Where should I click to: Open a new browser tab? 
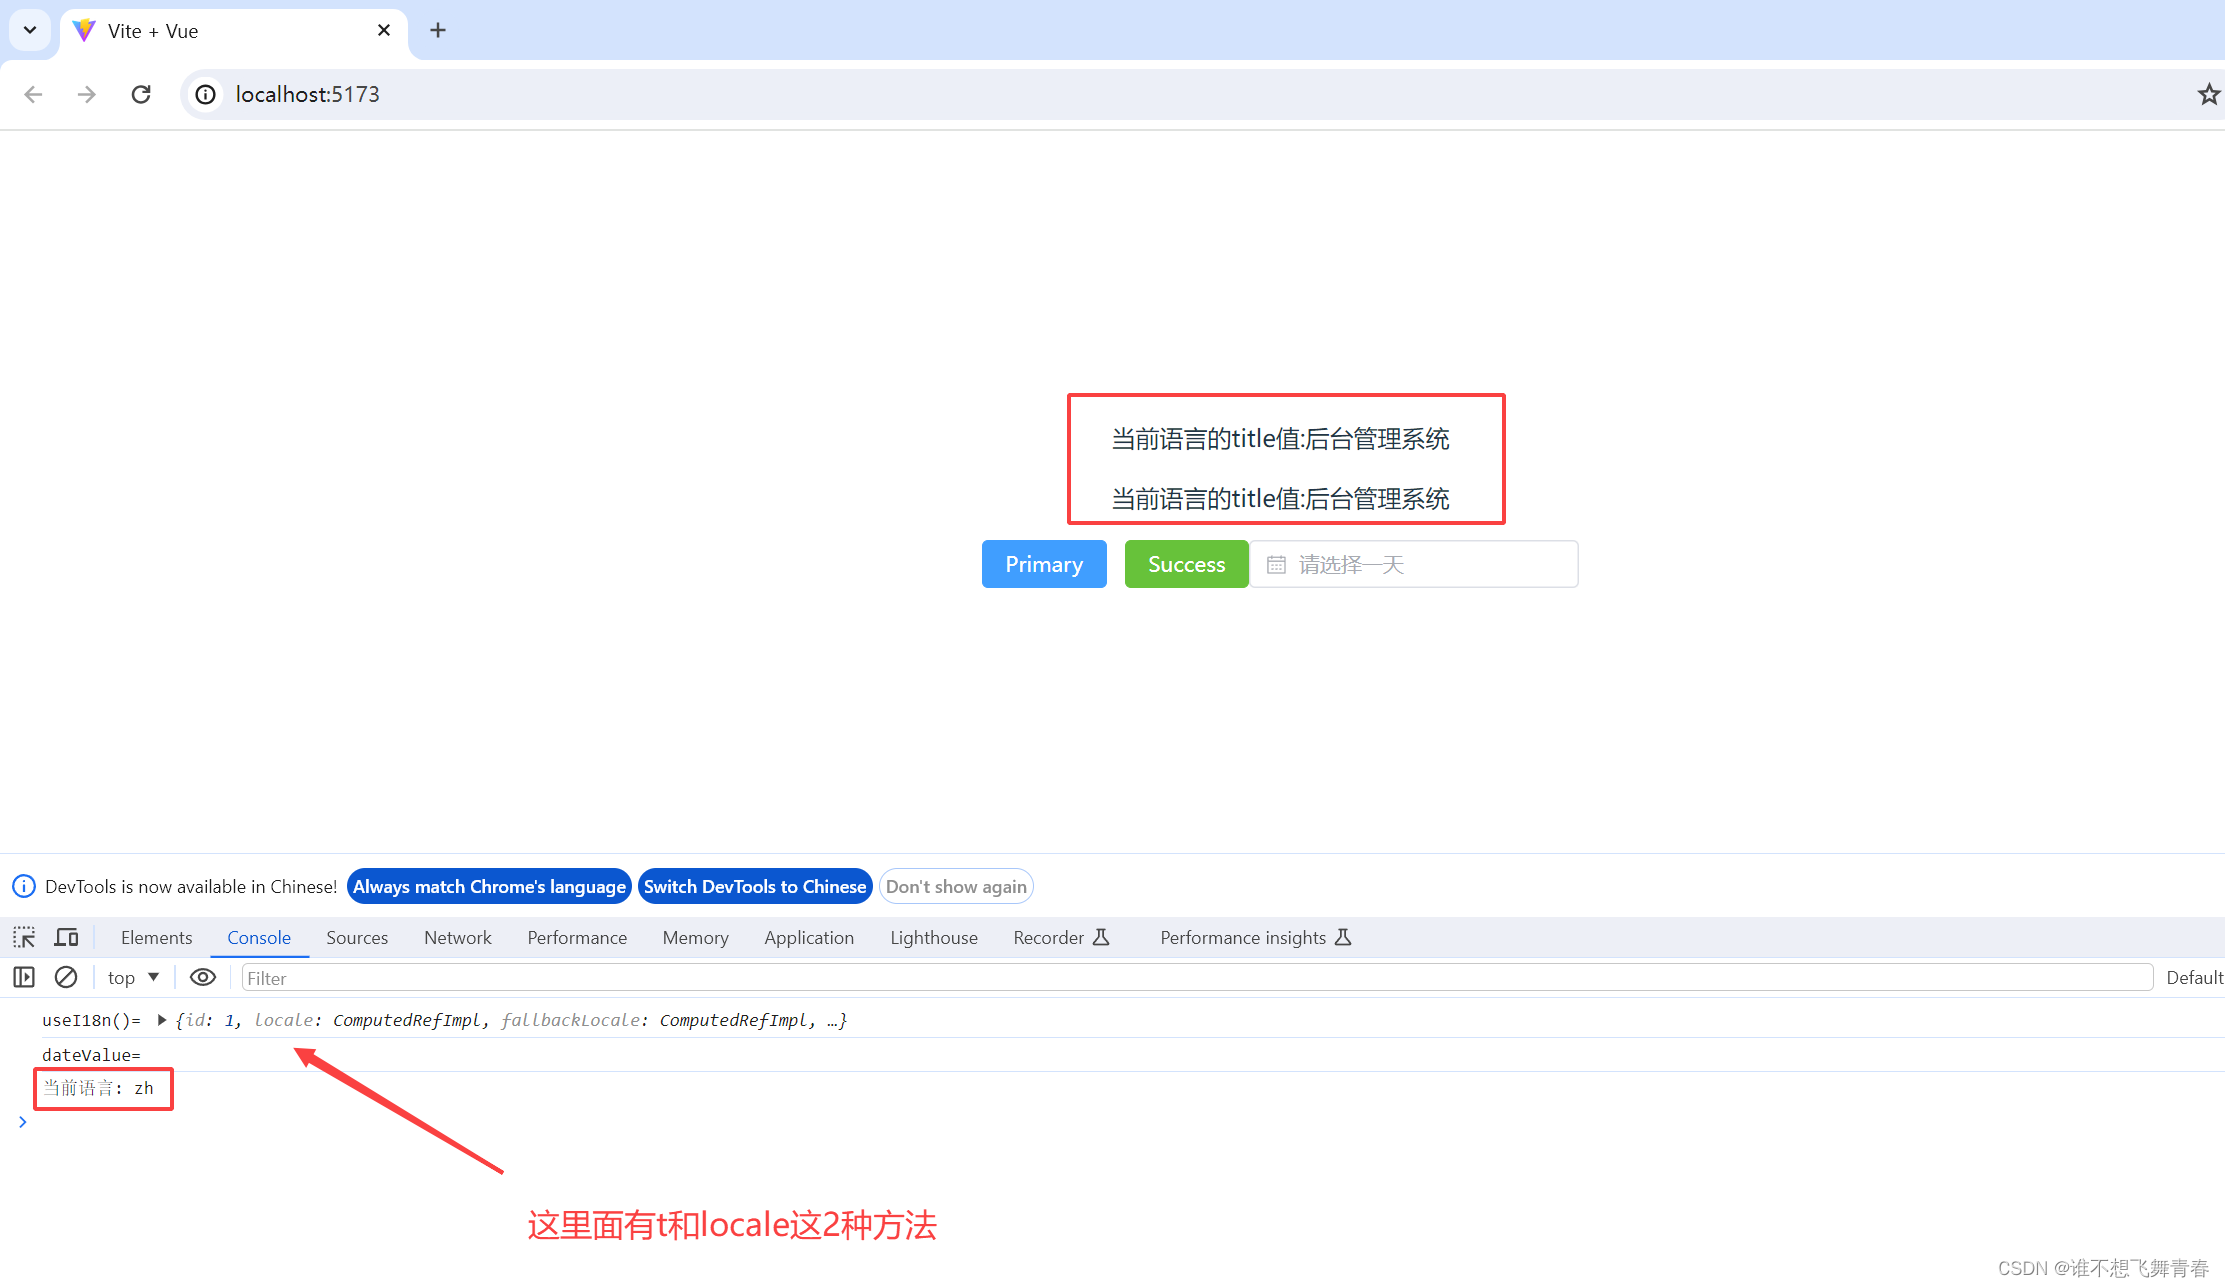coord(438,30)
